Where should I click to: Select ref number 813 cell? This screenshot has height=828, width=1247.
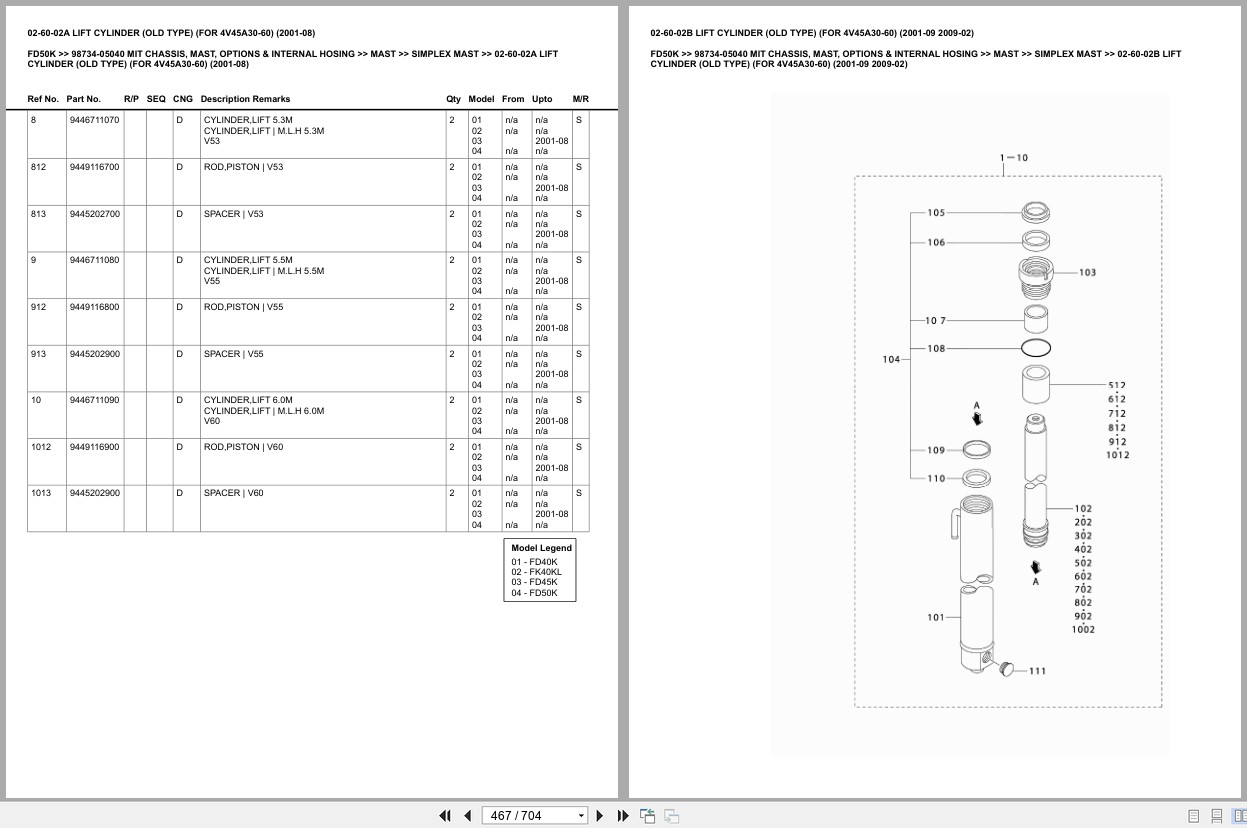[x=47, y=229]
